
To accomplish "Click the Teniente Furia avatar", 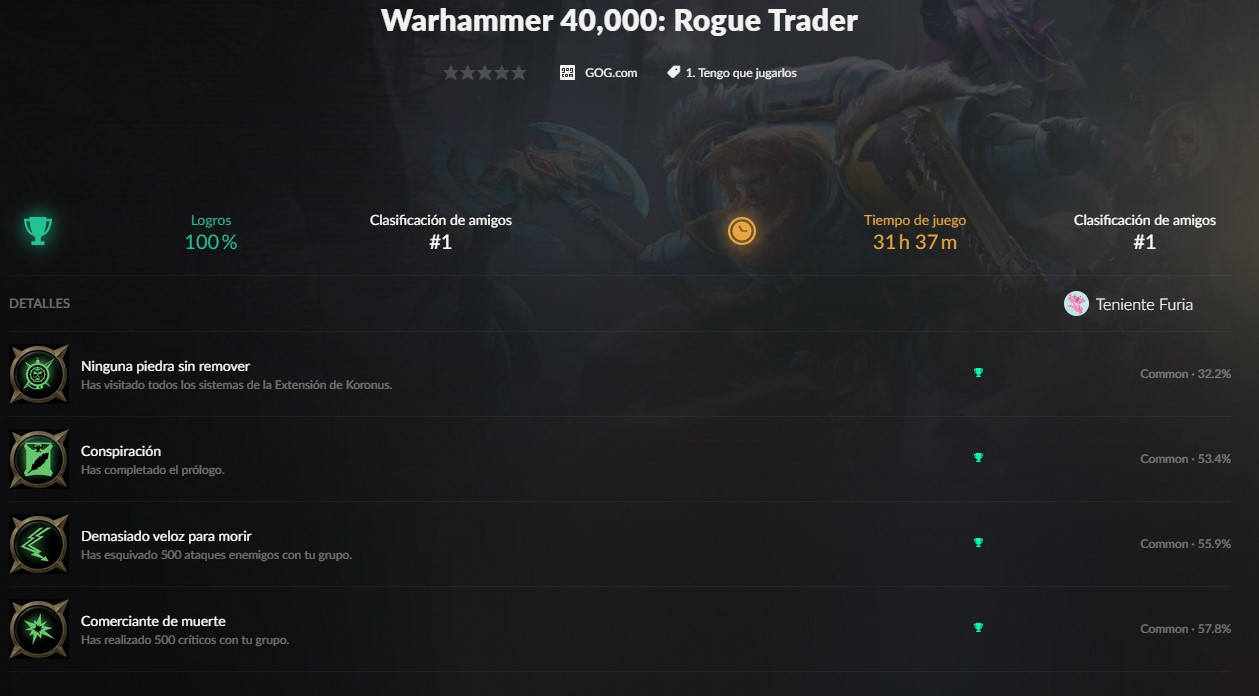I will [x=1076, y=304].
